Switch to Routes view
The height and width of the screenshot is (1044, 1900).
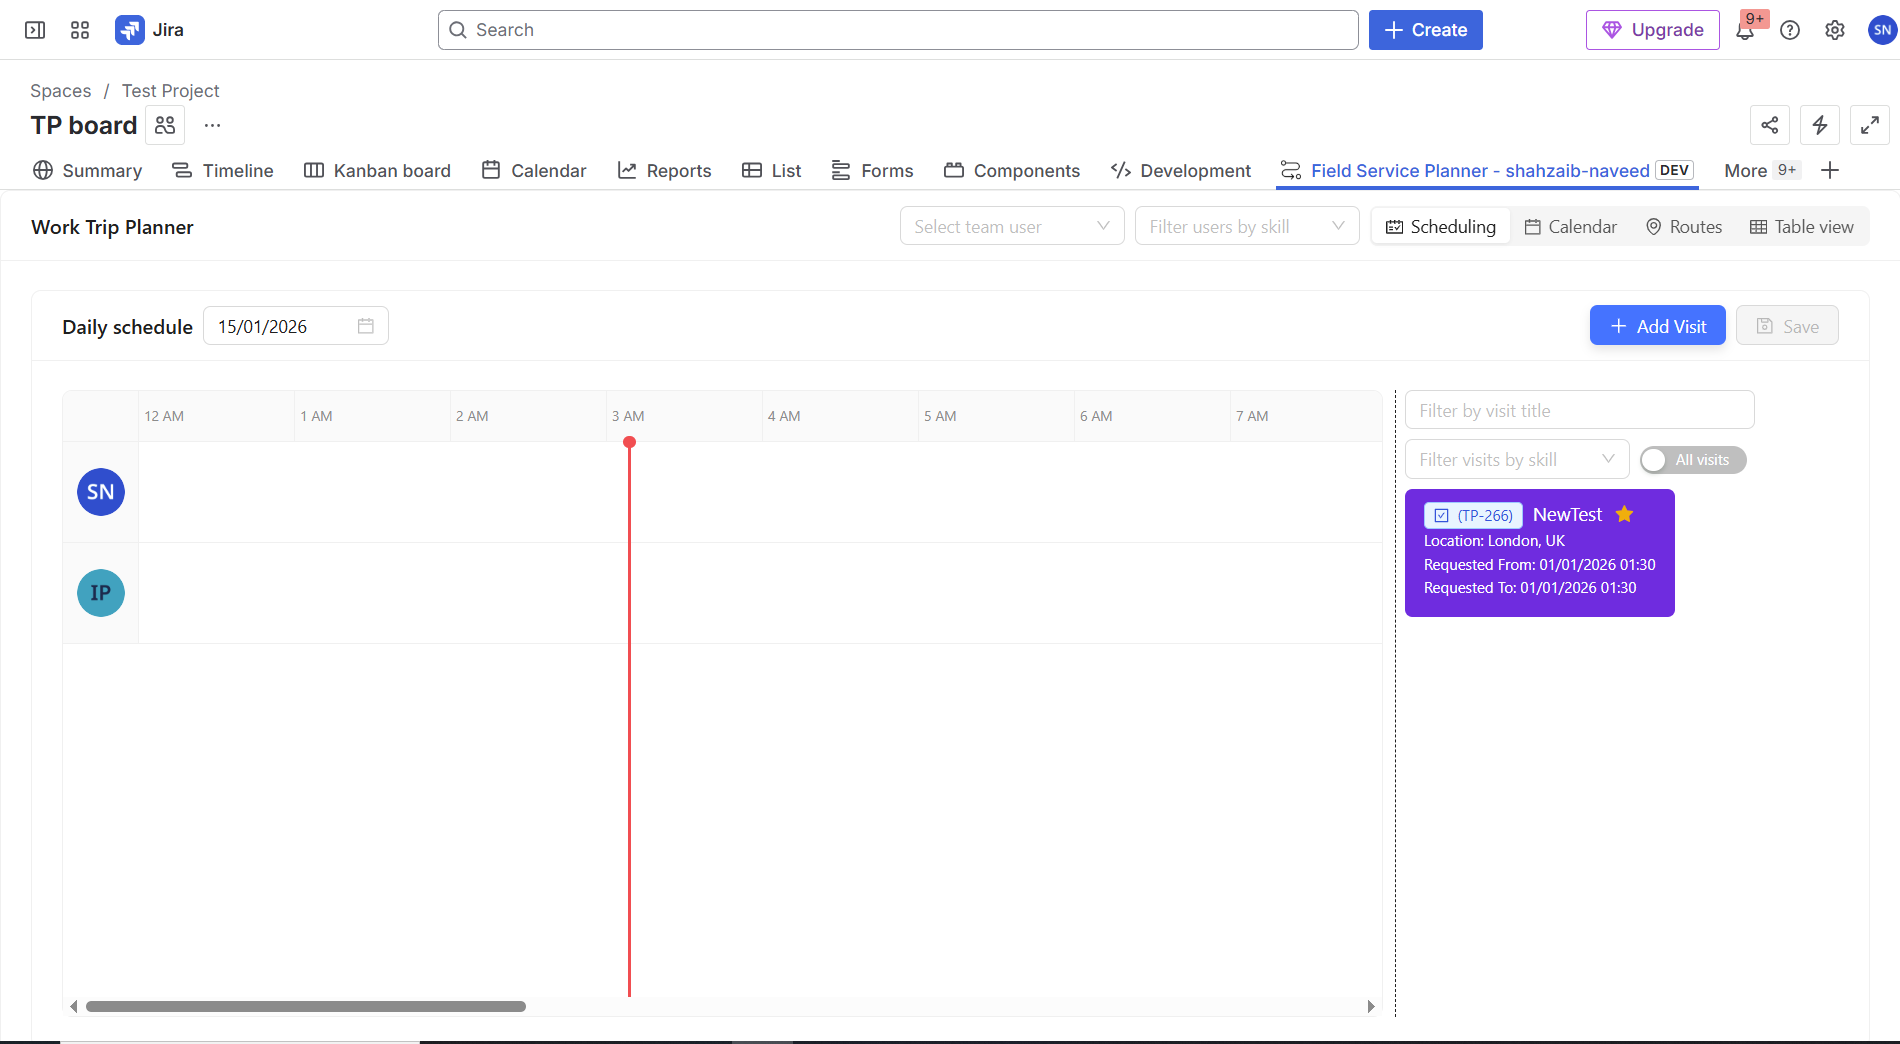(x=1684, y=226)
